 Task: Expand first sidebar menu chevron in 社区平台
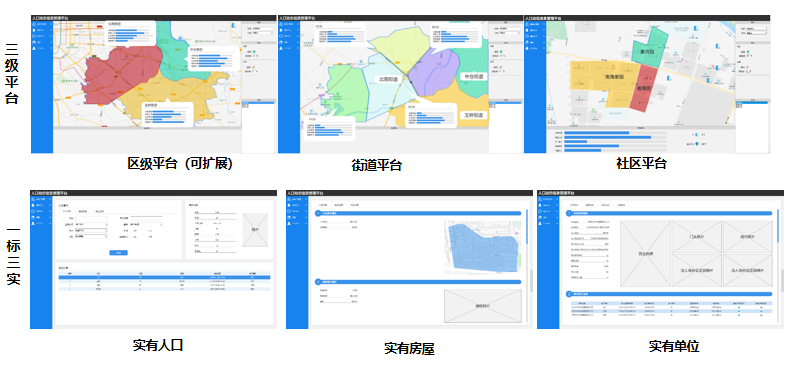click(544, 24)
